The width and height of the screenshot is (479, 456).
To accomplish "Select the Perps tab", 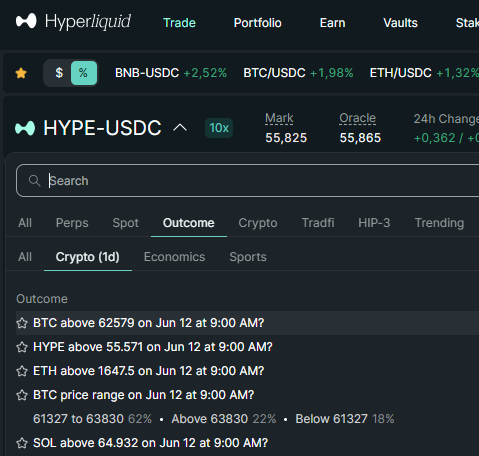I will point(72,223).
